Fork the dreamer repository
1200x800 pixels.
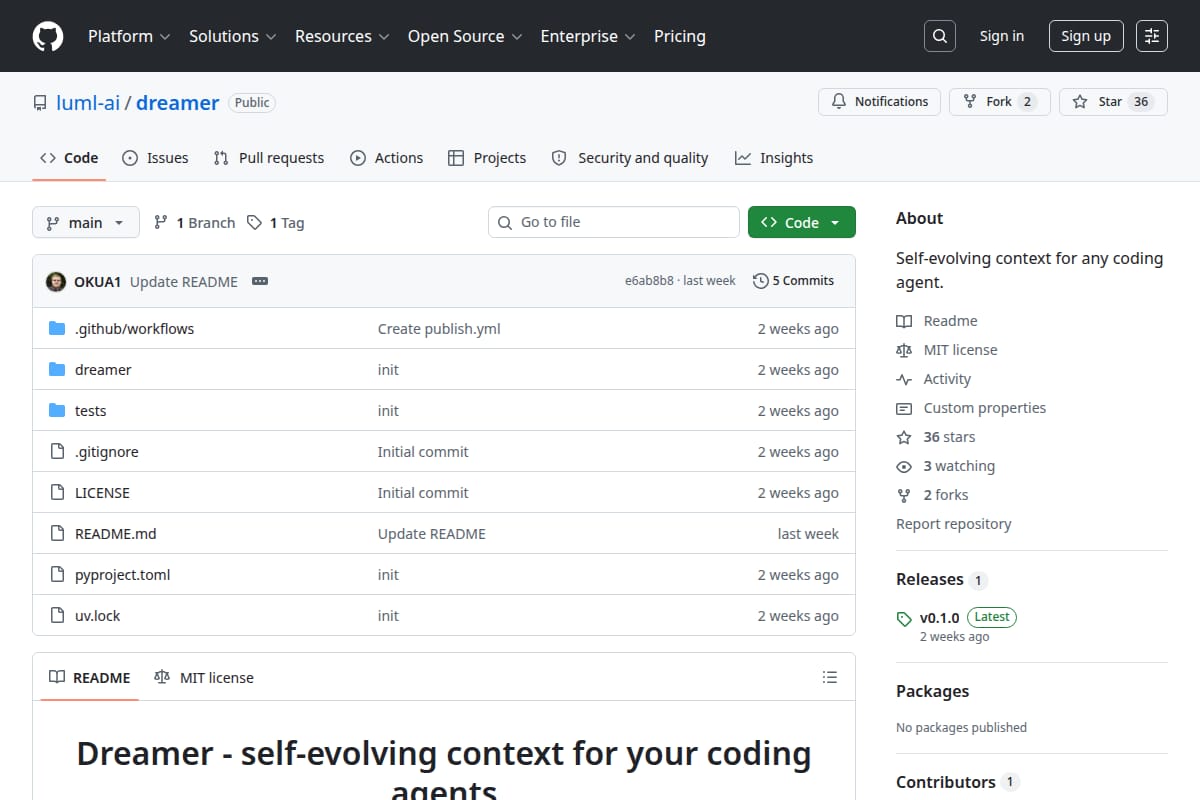pyautogui.click(x=999, y=102)
